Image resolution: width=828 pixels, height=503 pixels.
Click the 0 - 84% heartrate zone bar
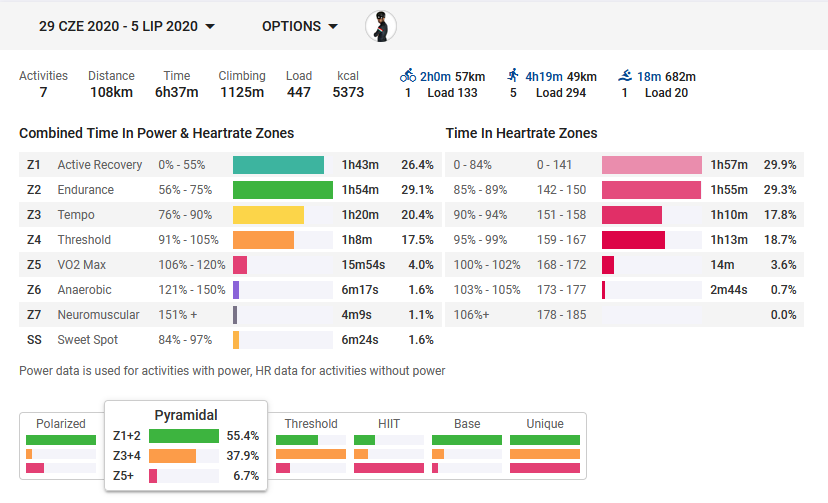(x=652, y=165)
